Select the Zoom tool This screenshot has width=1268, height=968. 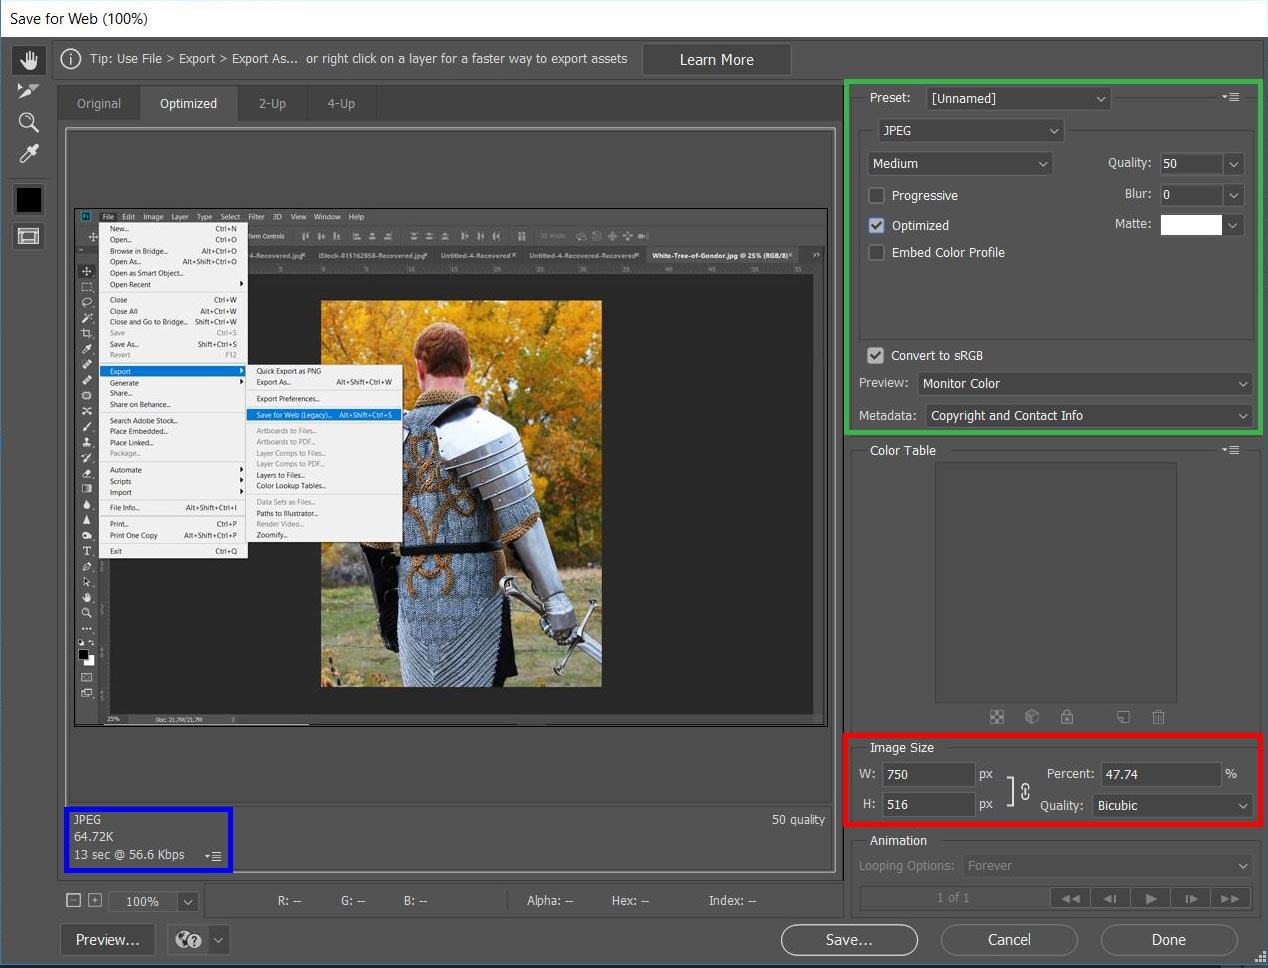coord(29,122)
